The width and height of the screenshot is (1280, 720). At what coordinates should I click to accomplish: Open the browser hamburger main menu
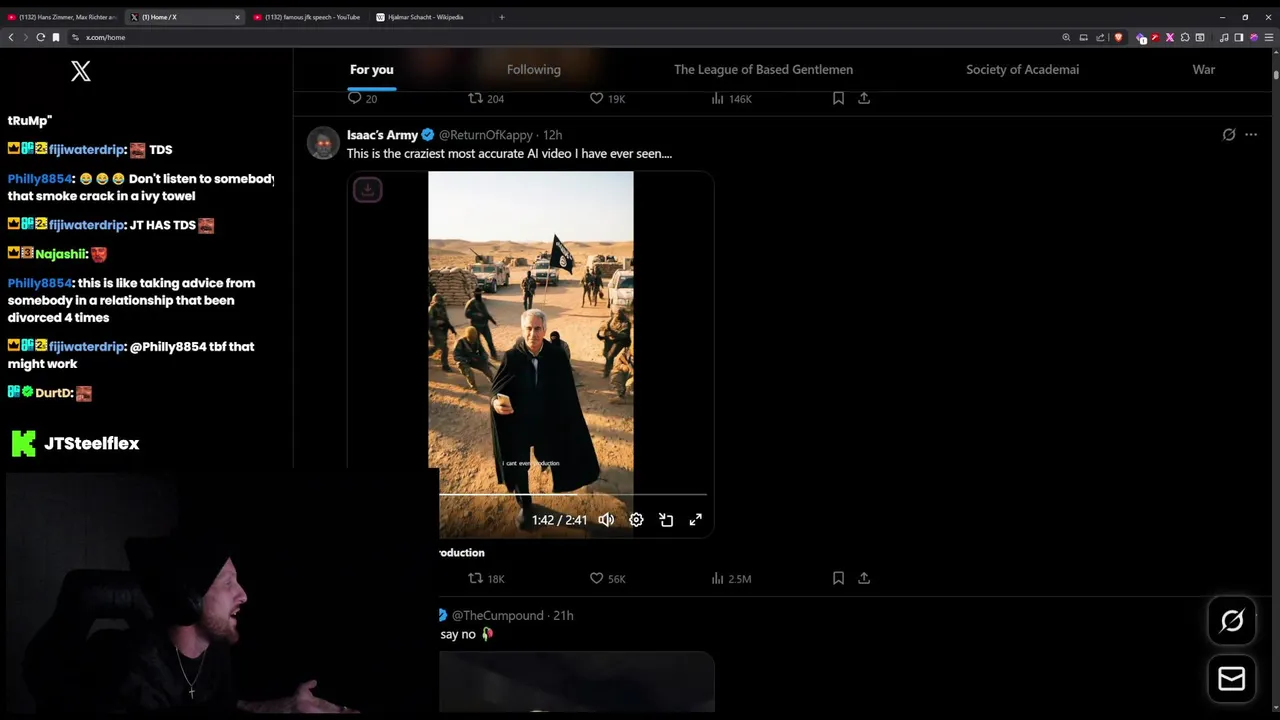(x=1269, y=37)
